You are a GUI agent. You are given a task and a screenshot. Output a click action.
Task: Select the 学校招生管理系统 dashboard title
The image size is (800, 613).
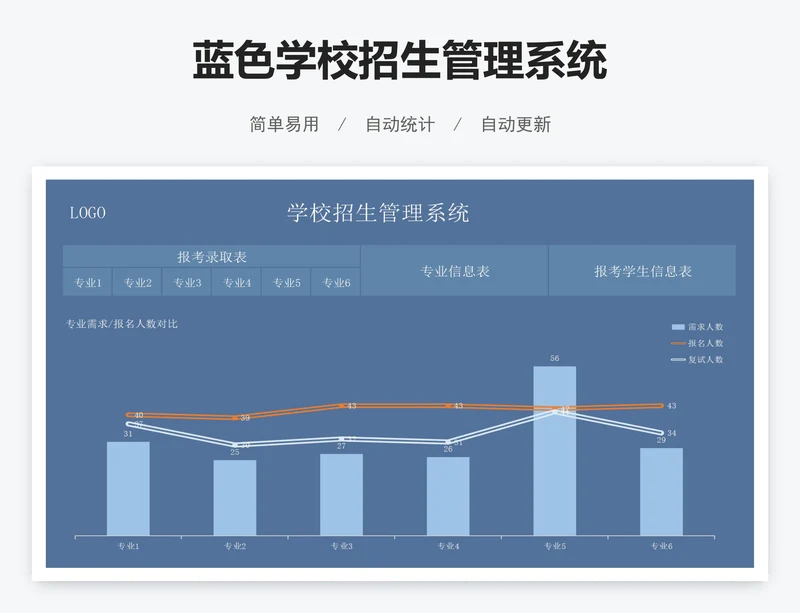378,213
